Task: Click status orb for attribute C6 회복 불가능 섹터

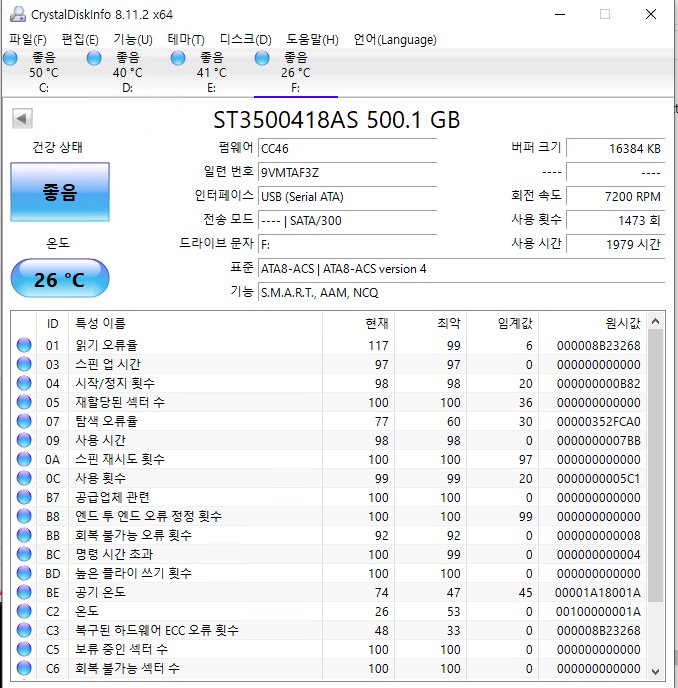Action: click(24, 668)
